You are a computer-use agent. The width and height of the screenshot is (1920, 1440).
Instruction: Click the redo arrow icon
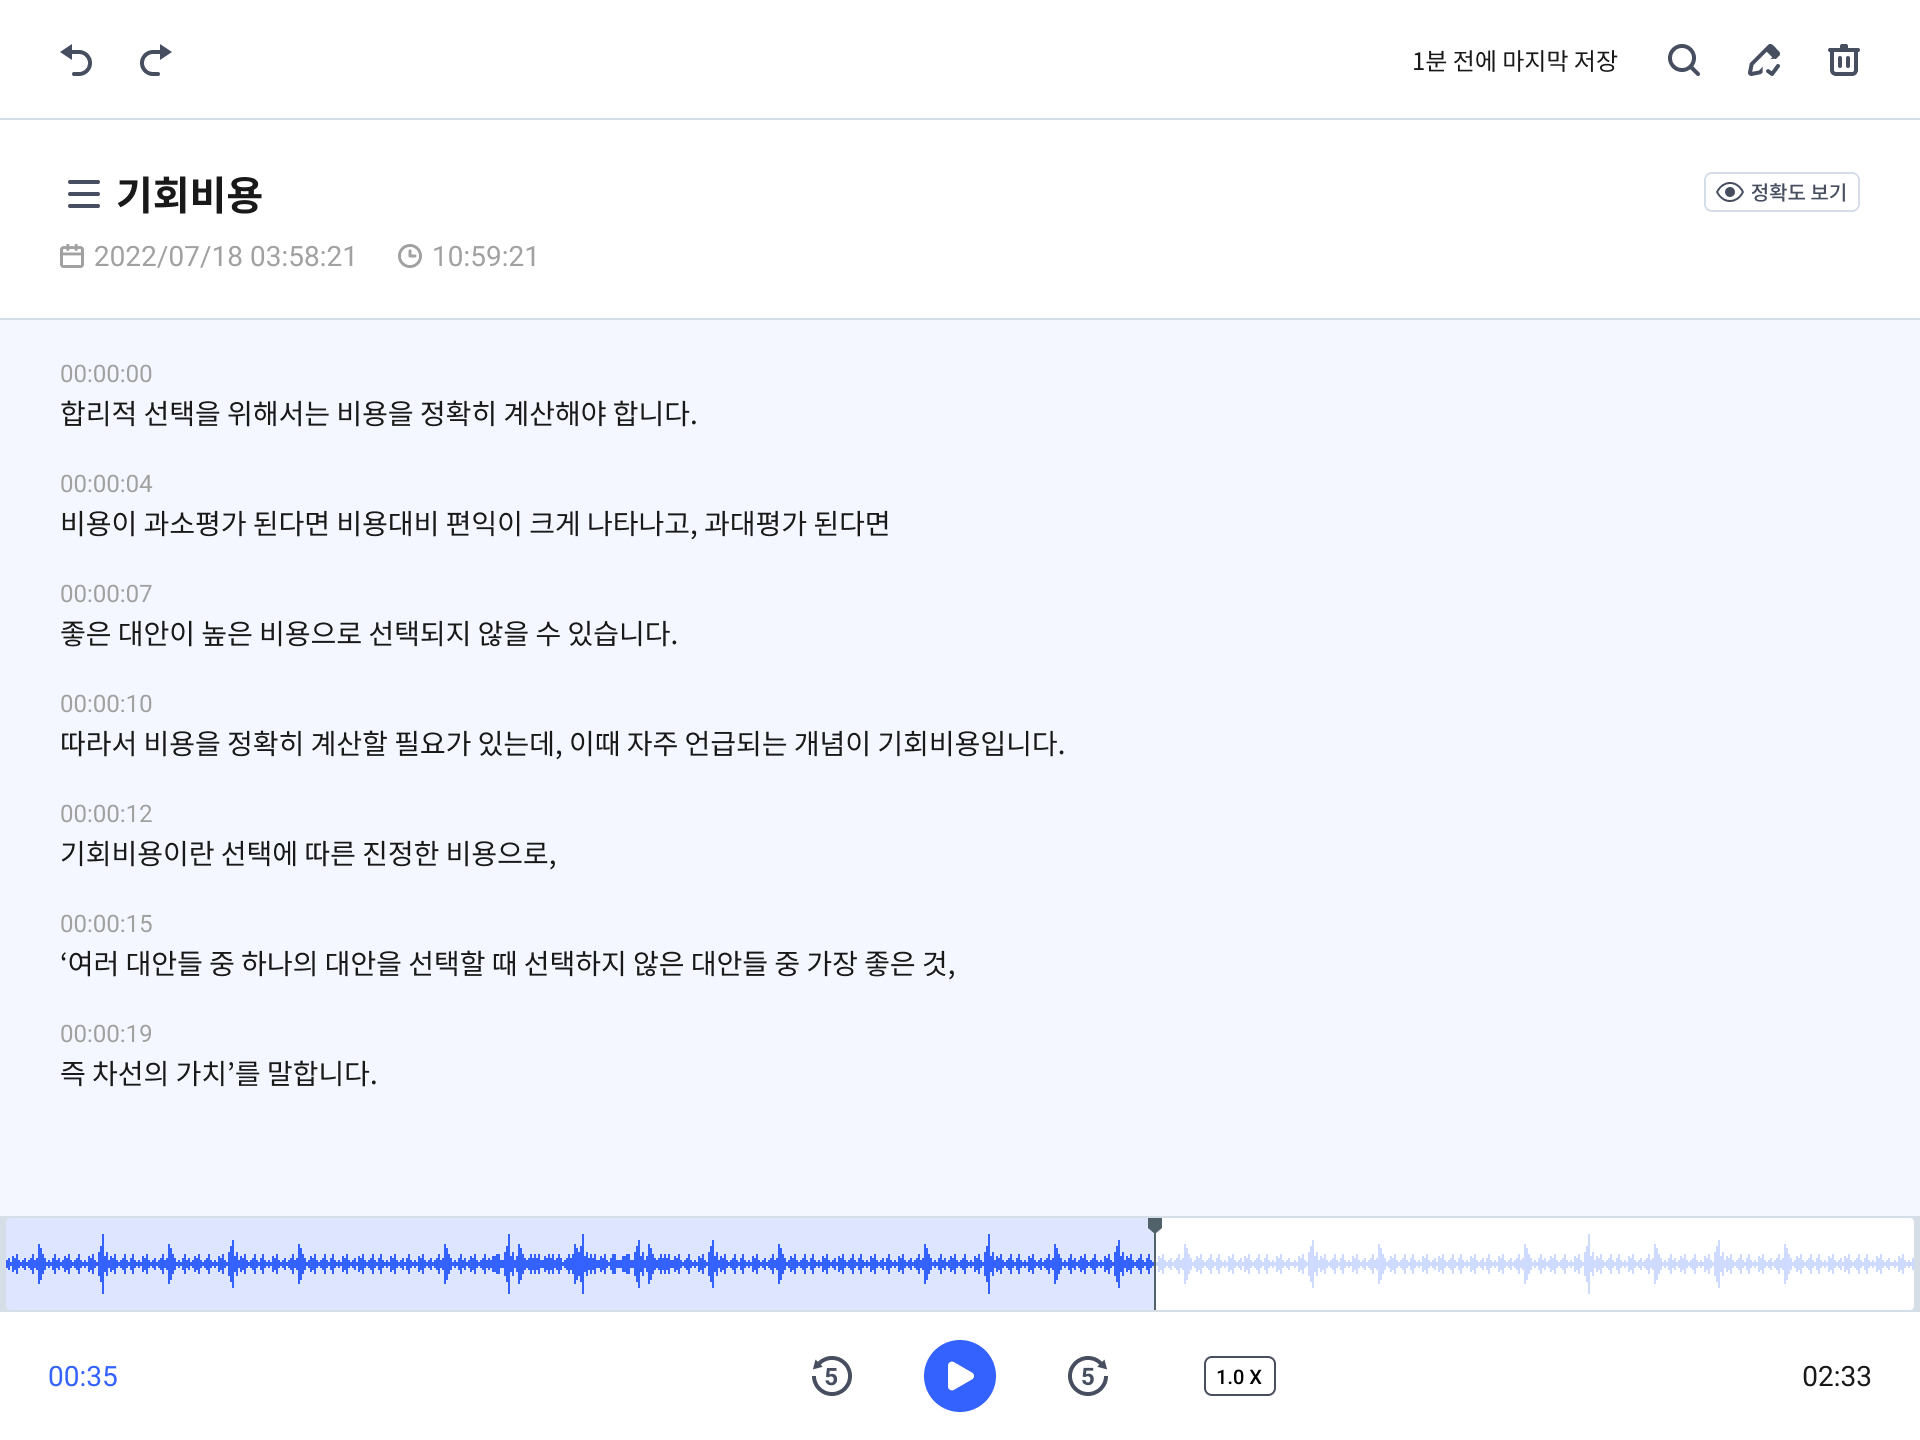point(155,61)
